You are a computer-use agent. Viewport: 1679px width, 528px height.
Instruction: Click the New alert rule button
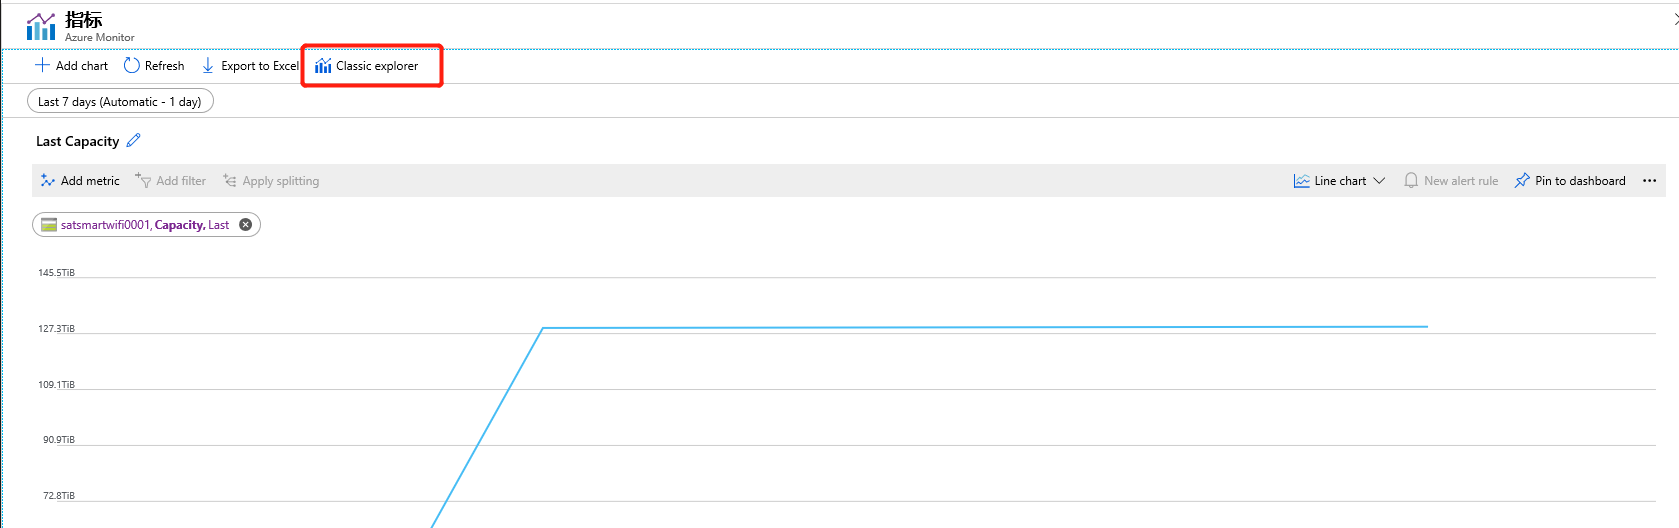[1451, 181]
